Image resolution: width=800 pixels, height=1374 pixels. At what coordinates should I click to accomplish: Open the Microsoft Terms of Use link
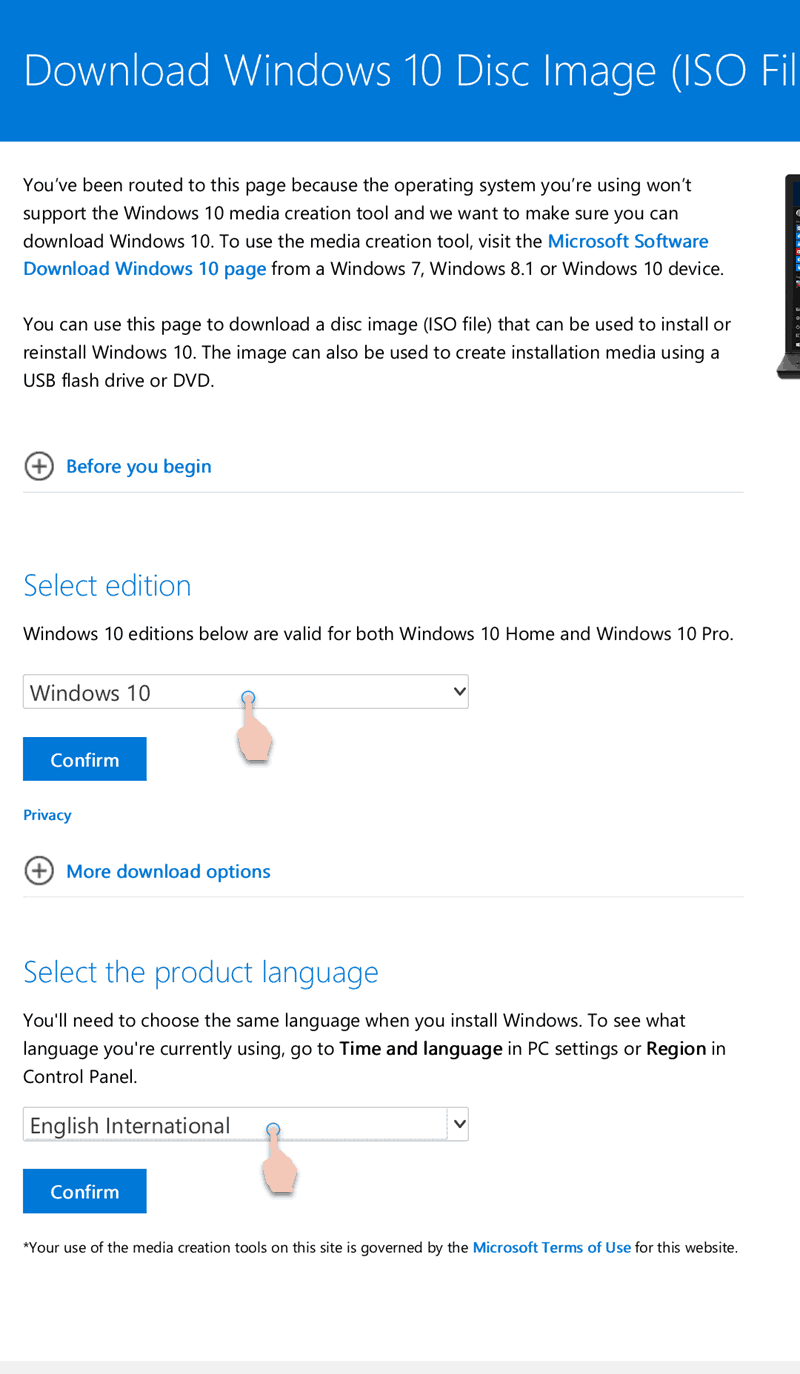[x=552, y=1247]
